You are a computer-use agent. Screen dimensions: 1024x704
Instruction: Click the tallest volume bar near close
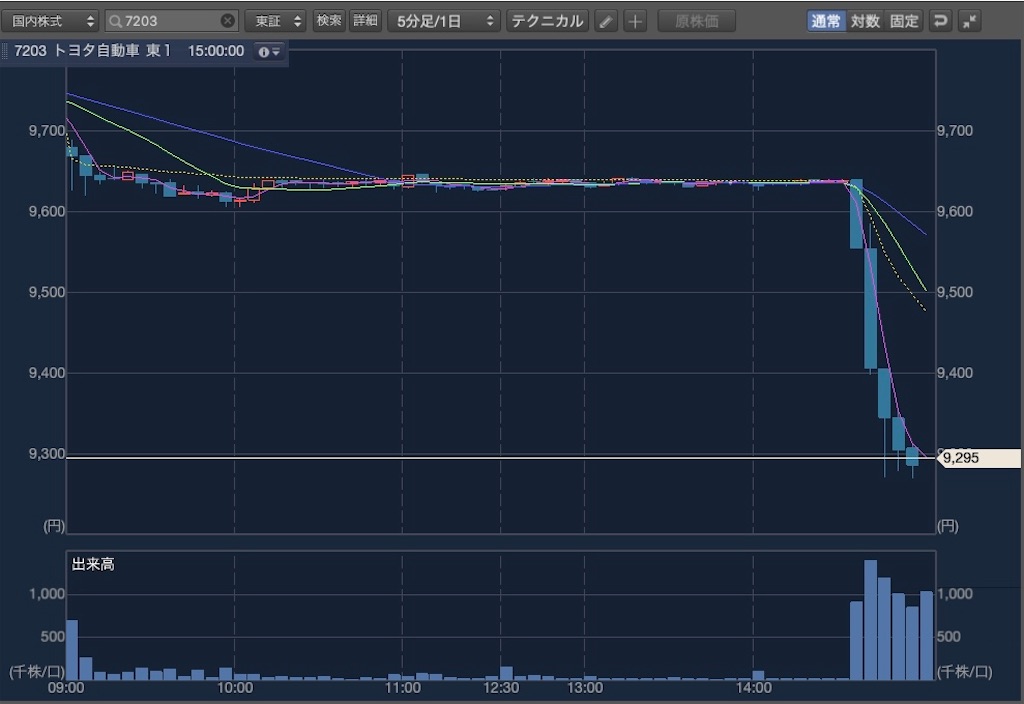870,620
